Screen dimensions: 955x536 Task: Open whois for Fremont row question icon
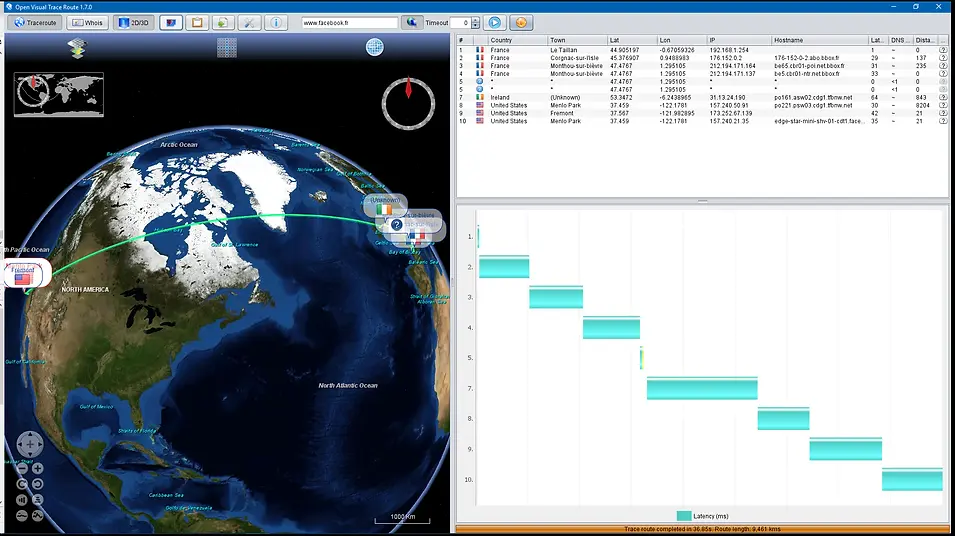[x=943, y=113]
